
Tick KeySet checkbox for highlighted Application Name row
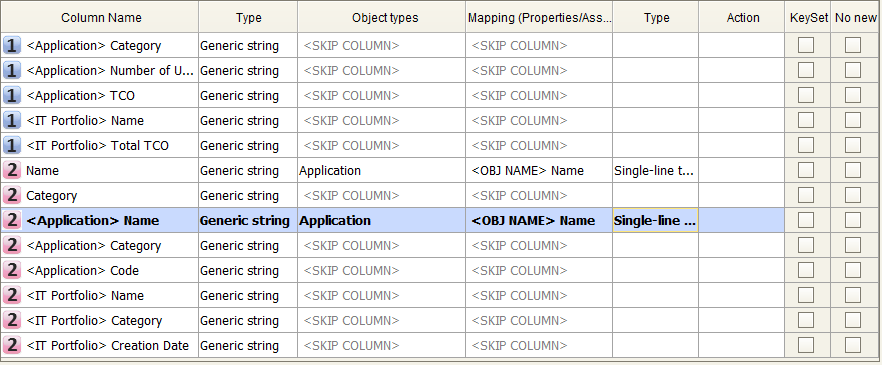[806, 220]
